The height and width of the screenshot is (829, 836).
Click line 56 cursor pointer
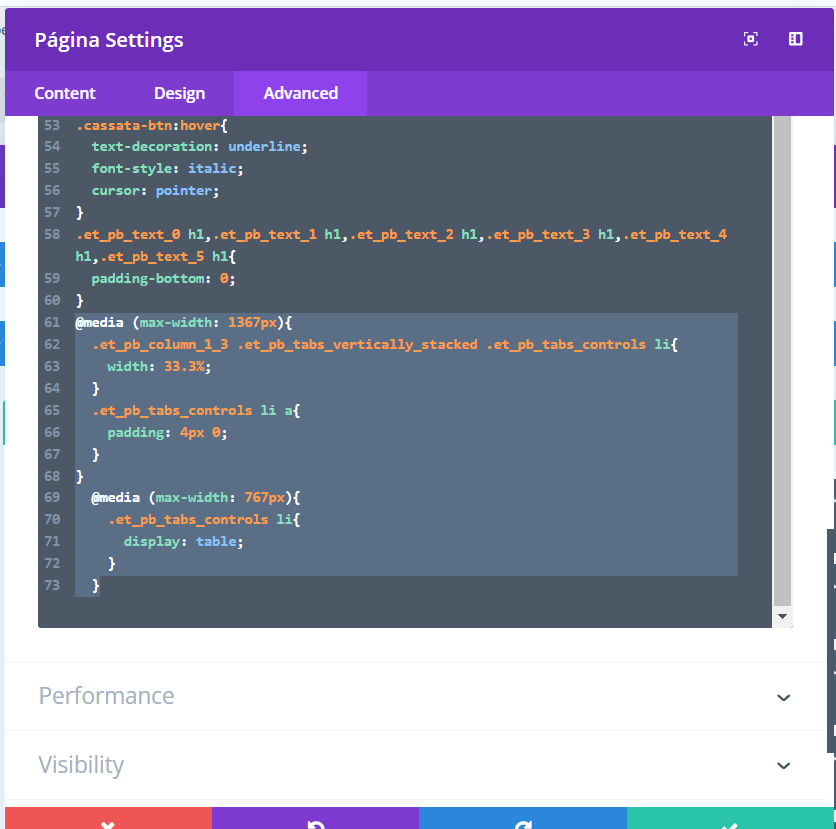(x=155, y=190)
